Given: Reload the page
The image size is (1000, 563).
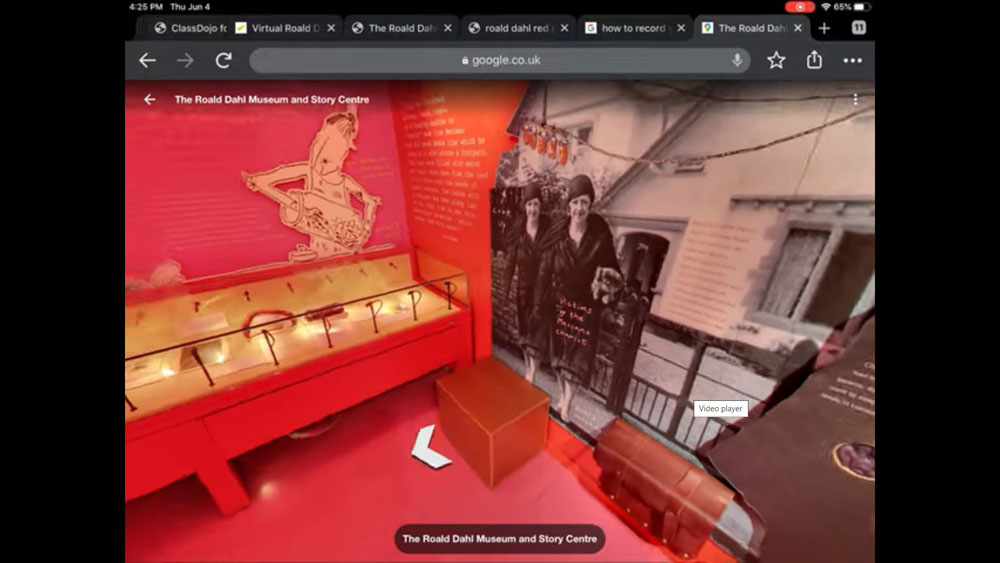Looking at the screenshot, I should [223, 61].
